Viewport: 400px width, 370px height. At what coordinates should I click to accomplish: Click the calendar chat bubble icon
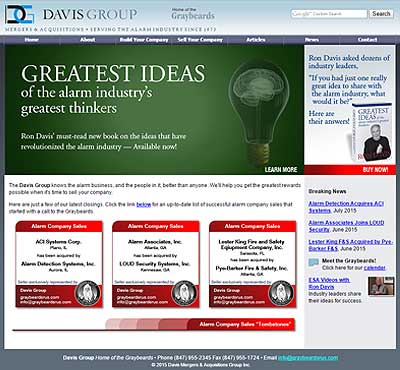pos(313,263)
